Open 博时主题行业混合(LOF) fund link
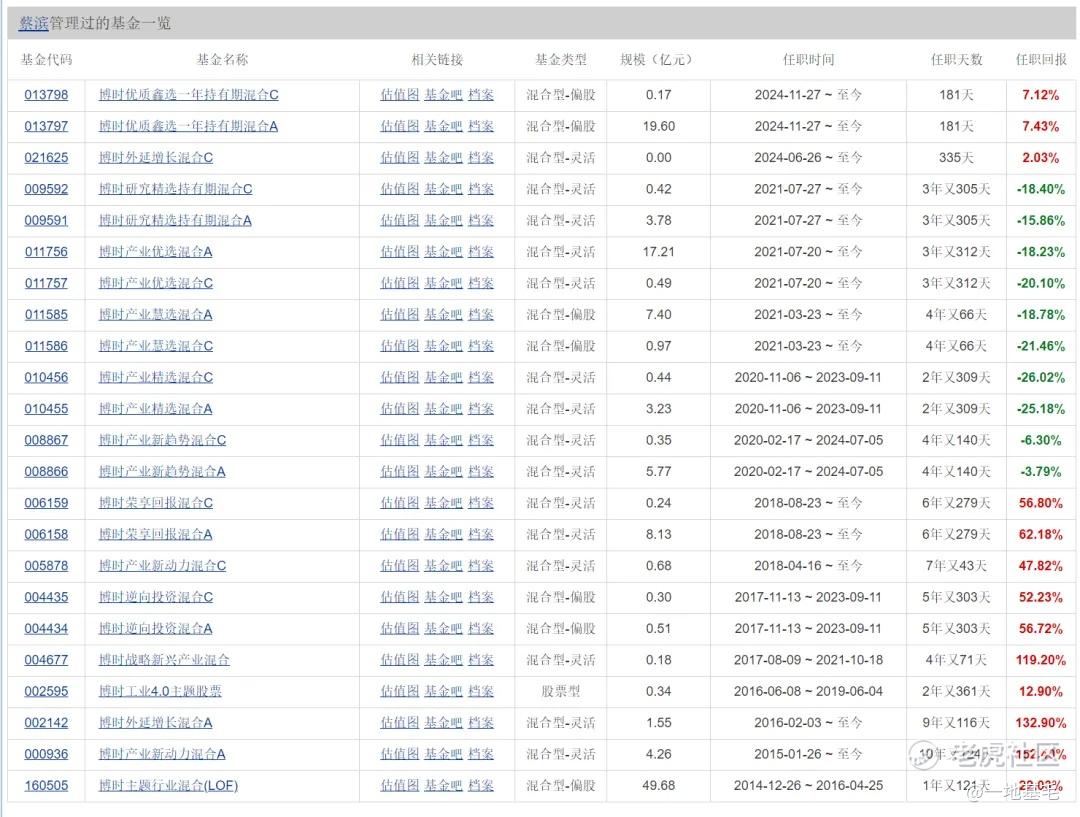This screenshot has height=817, width=1080. [168, 785]
